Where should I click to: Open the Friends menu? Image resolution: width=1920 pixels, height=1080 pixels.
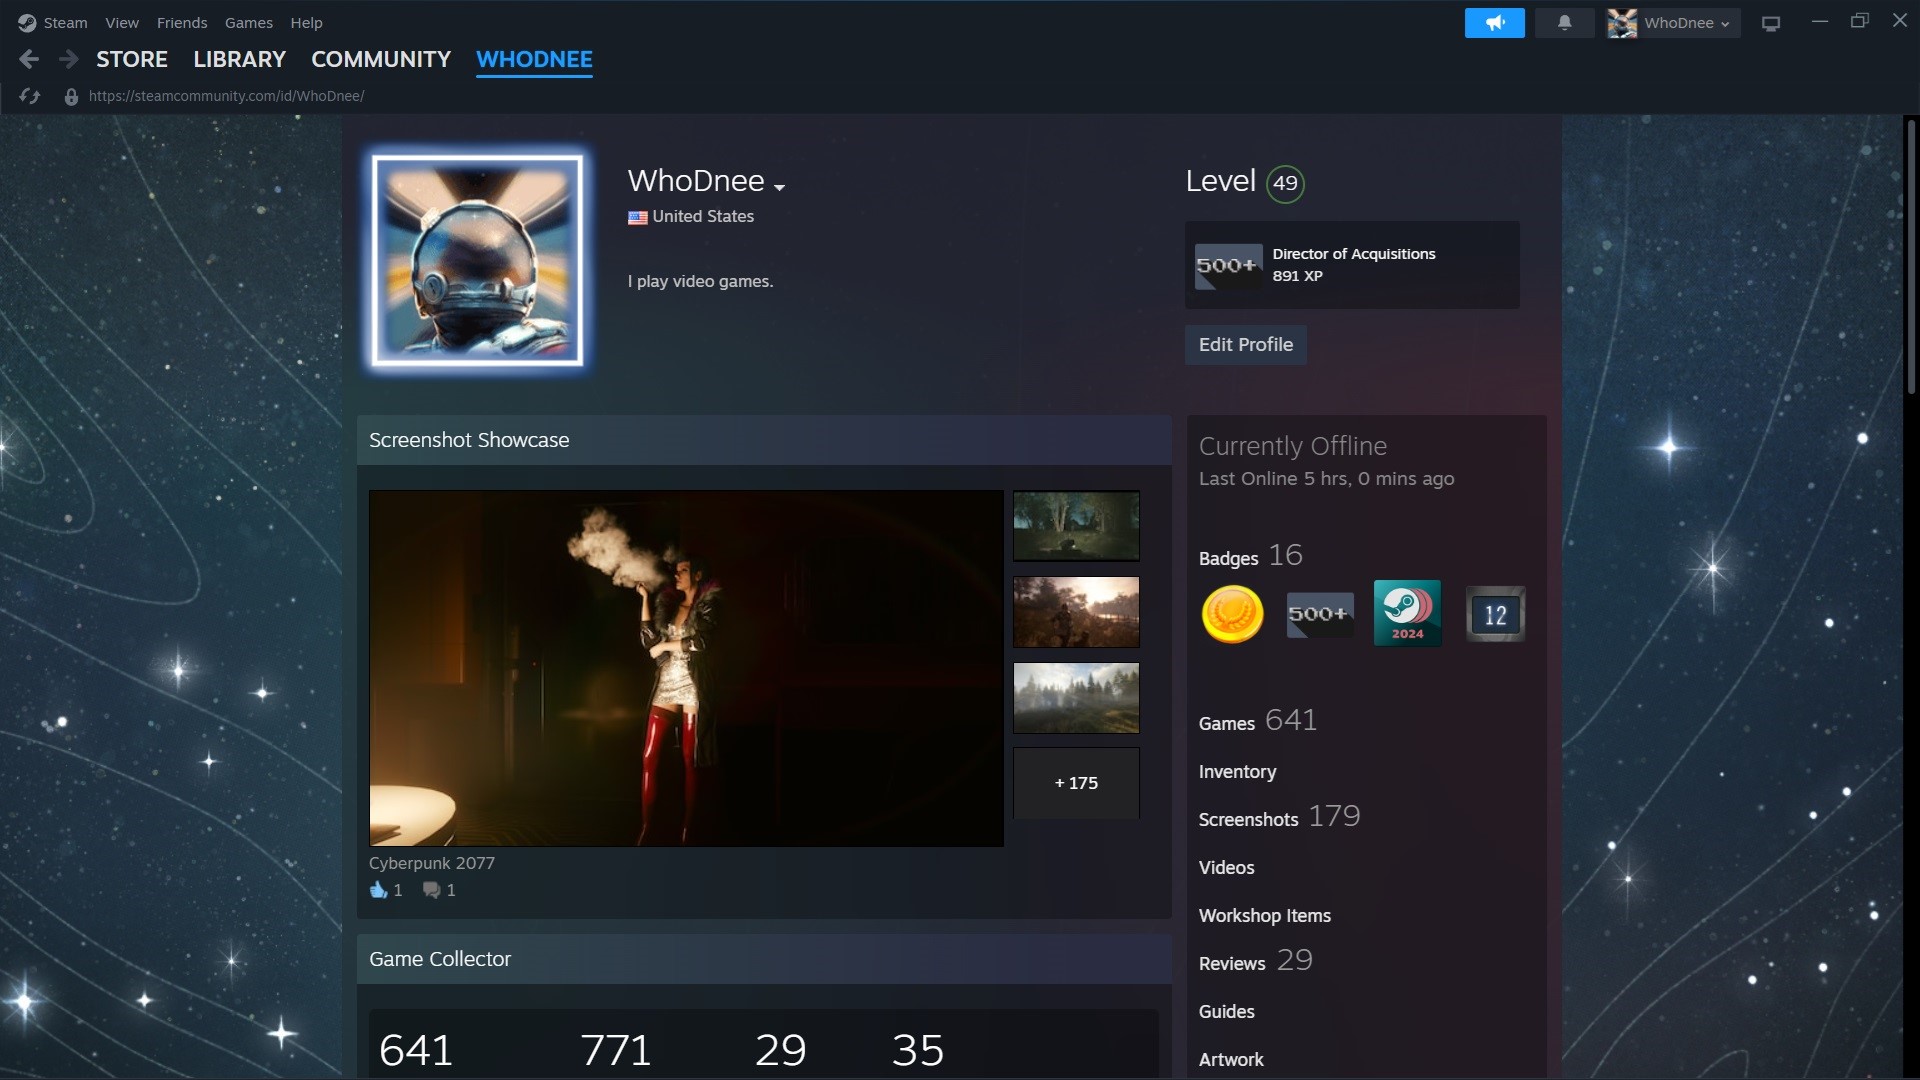coord(182,22)
